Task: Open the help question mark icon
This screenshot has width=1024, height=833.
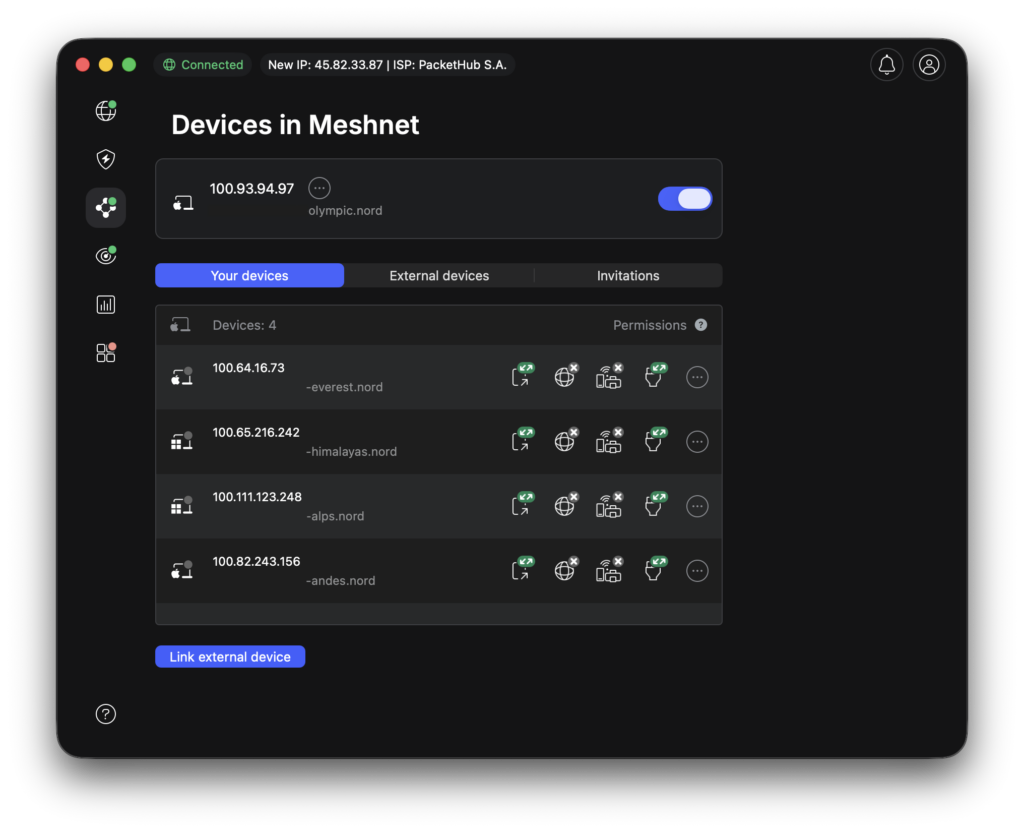Action: [106, 714]
